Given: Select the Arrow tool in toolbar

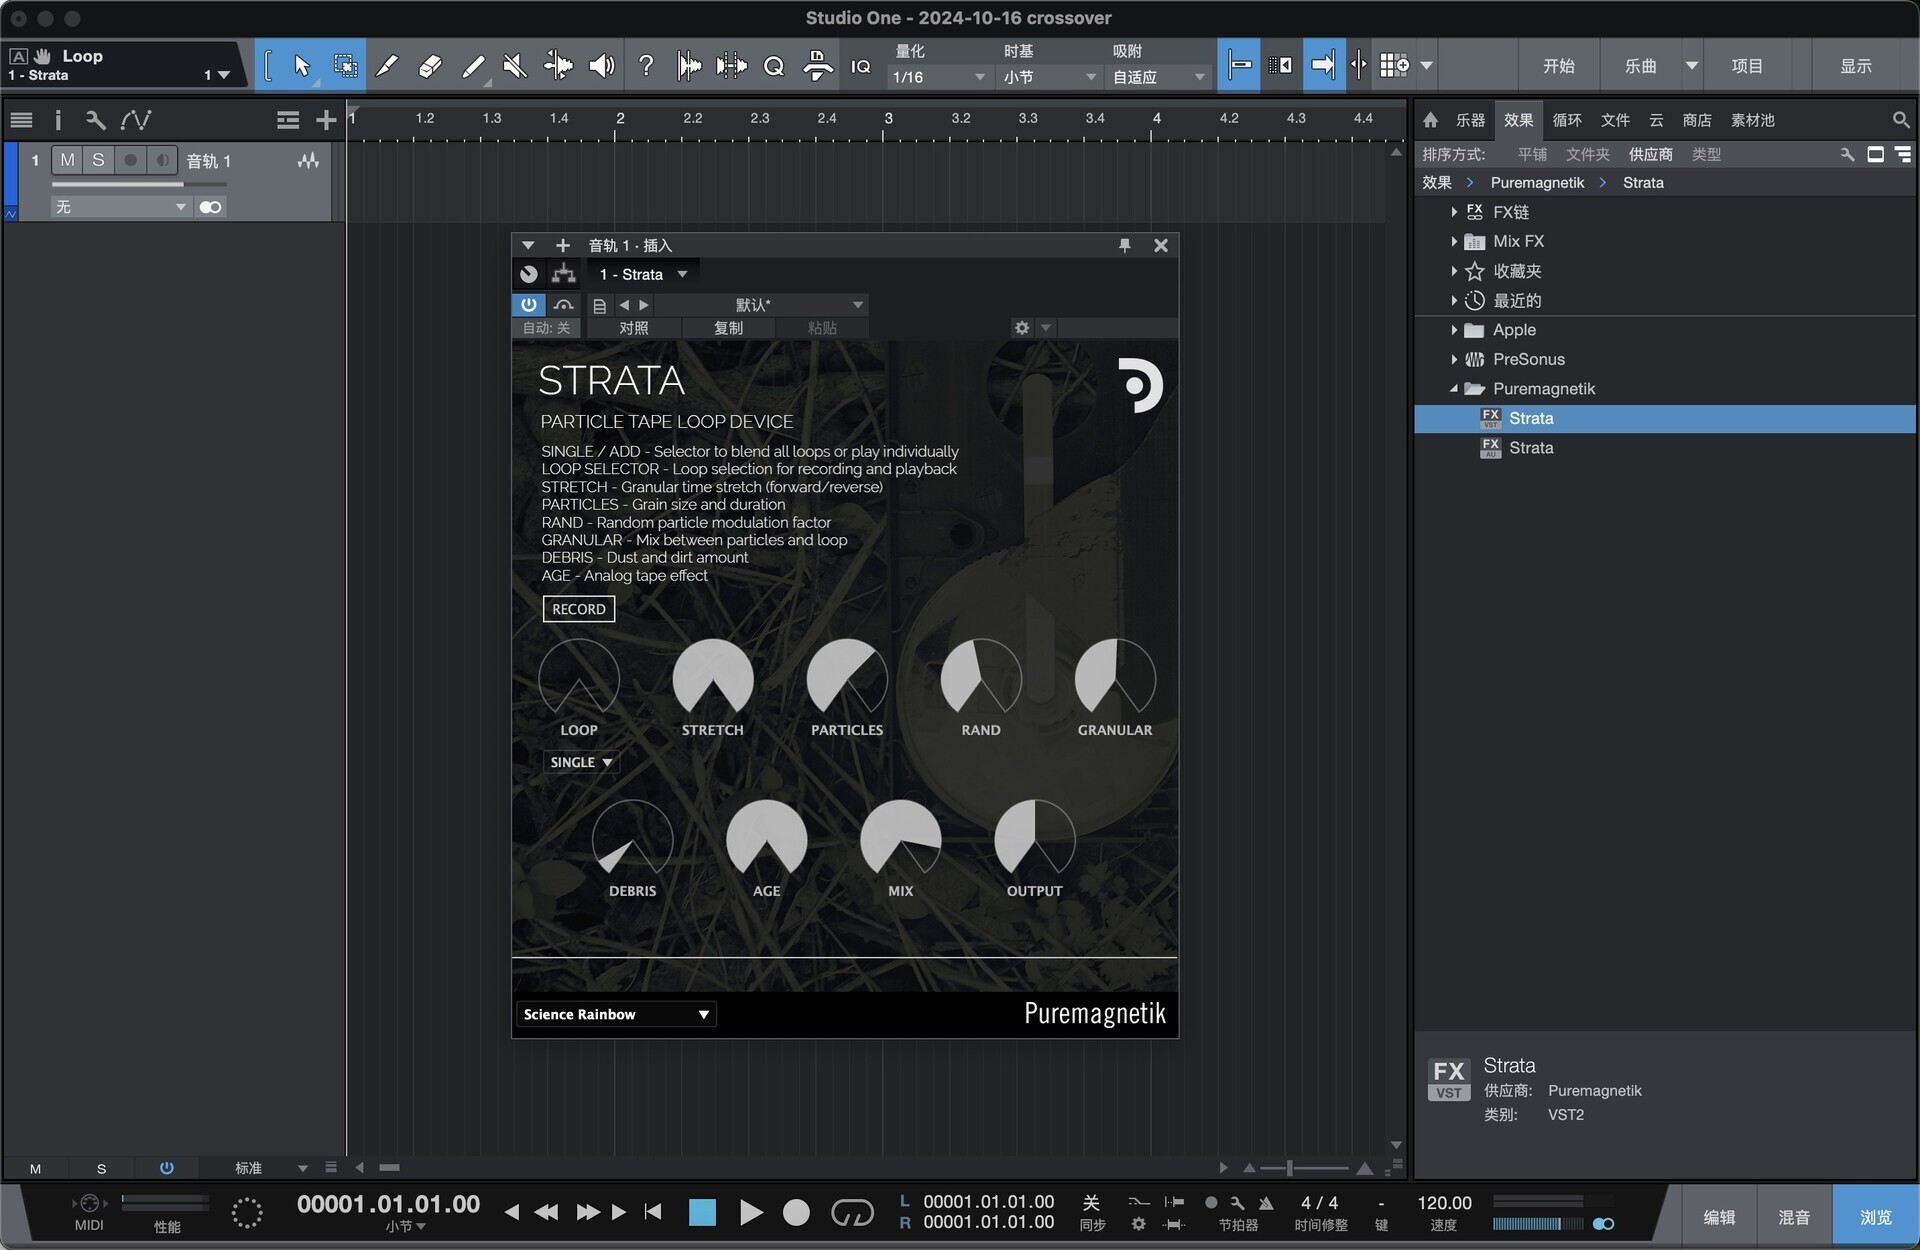Looking at the screenshot, I should pyautogui.click(x=301, y=66).
